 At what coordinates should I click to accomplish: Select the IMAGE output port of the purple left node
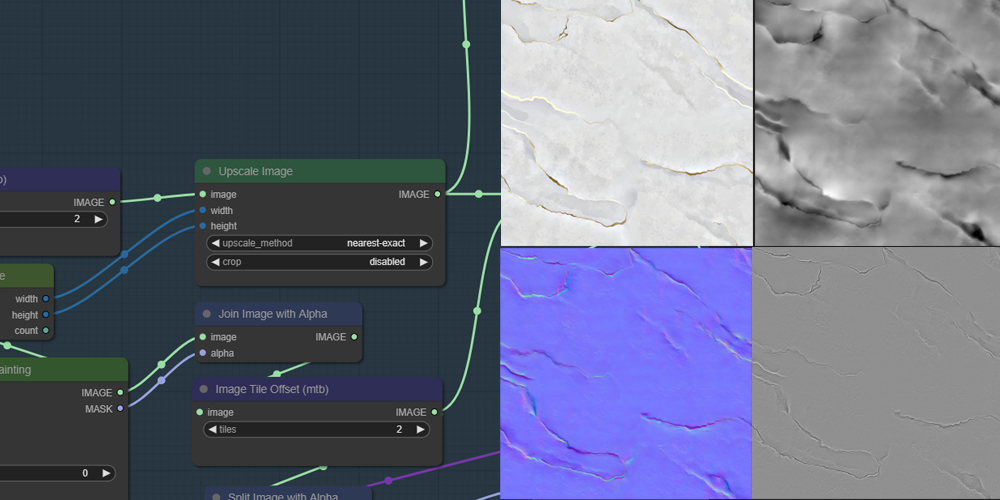tap(112, 202)
